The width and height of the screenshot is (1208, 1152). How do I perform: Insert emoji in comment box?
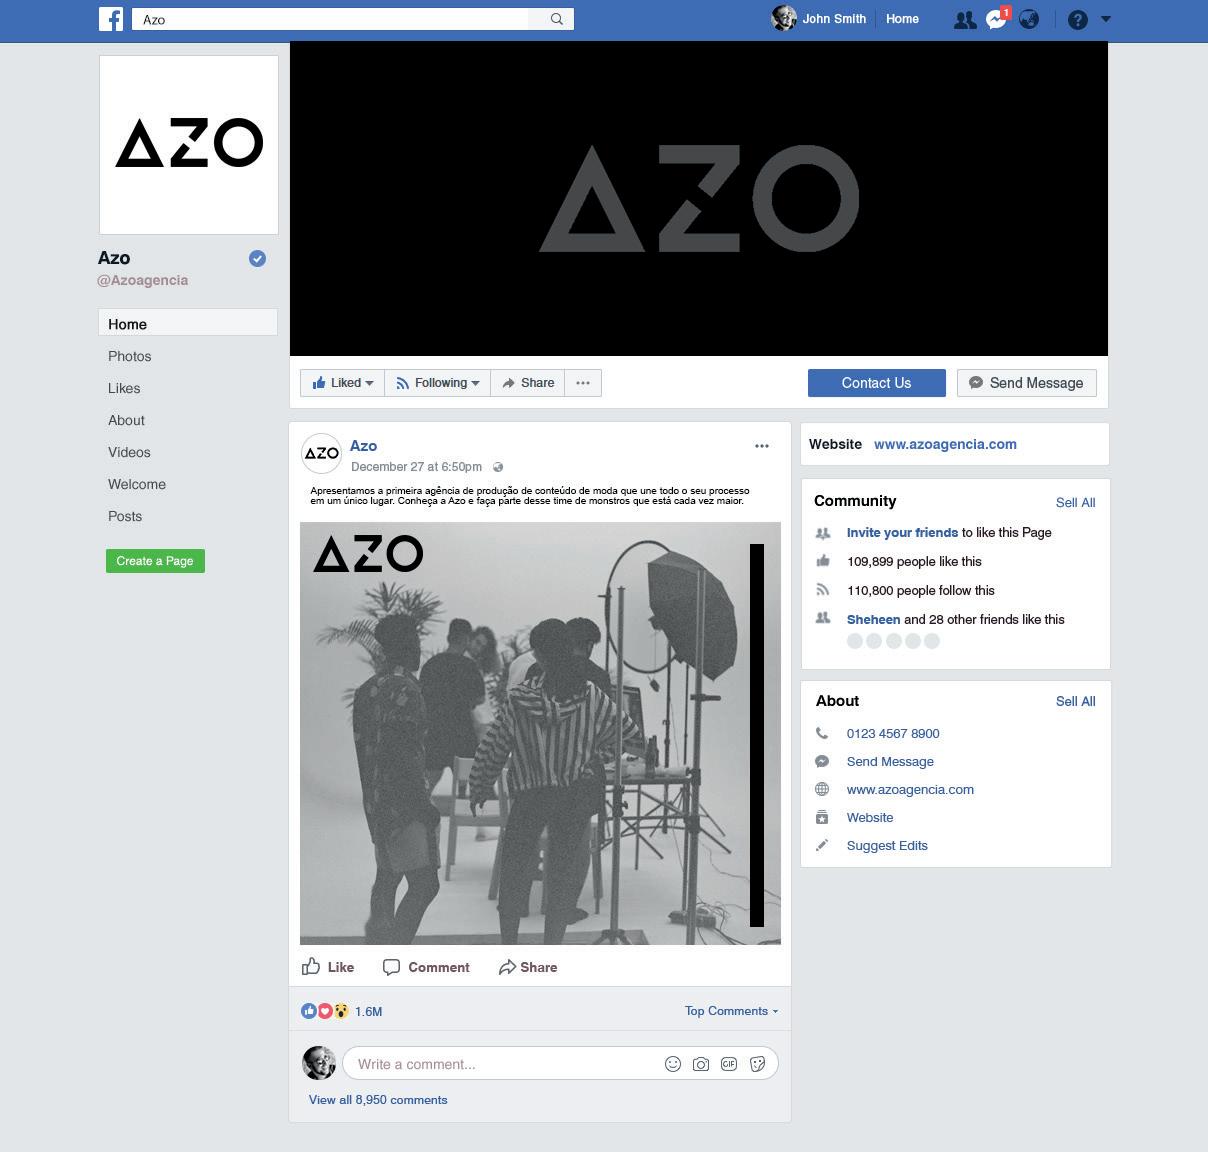tap(673, 1064)
